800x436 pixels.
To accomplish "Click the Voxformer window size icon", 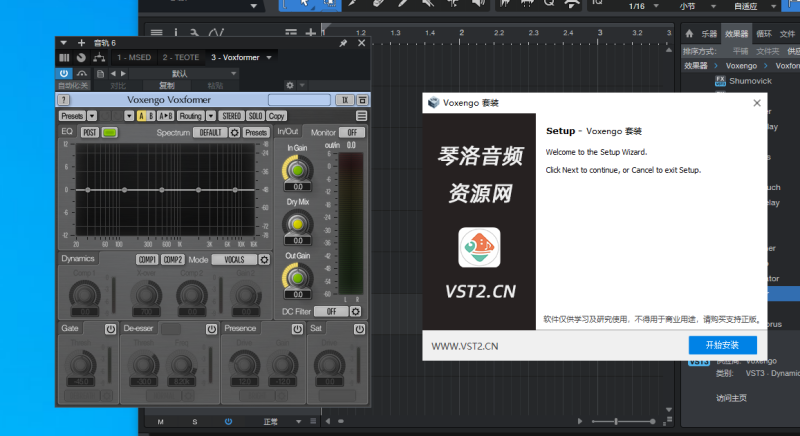I will pyautogui.click(x=363, y=100).
